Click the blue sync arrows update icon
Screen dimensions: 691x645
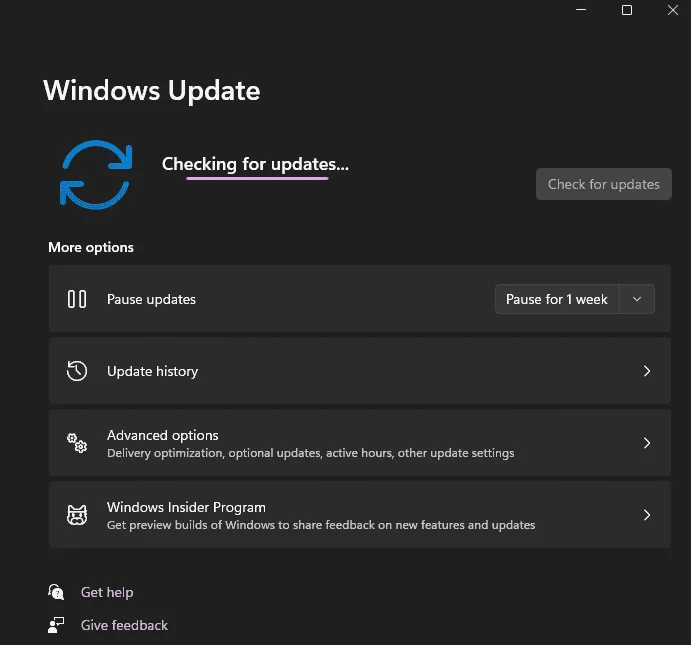[96, 174]
